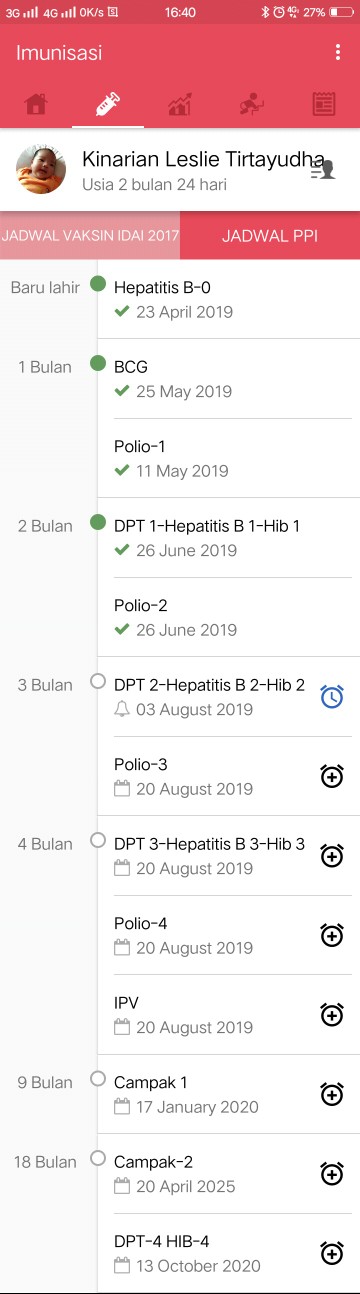360x1294 pixels.
Task: Switch to Jadwal Vaksin IDAI 2017 tab
Action: pyautogui.click(x=90, y=237)
